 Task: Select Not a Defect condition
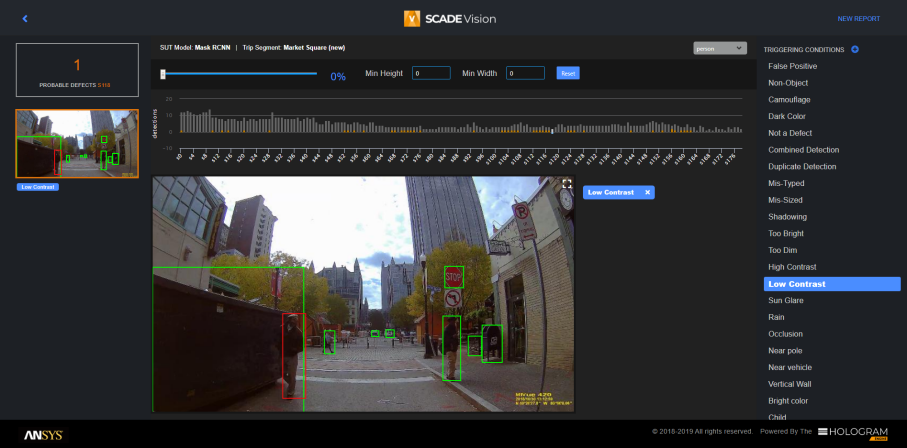click(790, 133)
